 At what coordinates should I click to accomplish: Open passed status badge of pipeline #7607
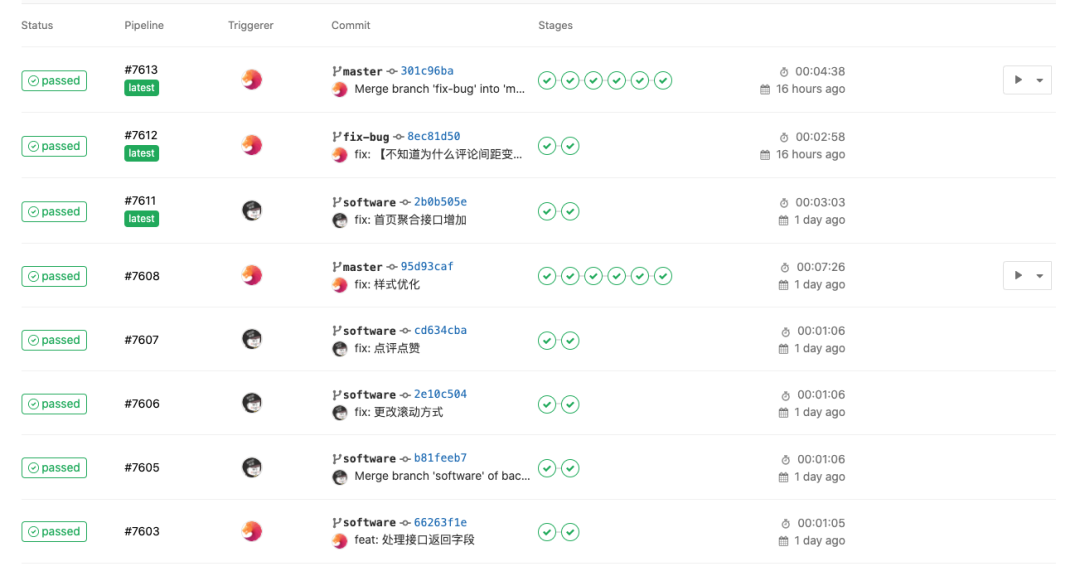(54, 340)
